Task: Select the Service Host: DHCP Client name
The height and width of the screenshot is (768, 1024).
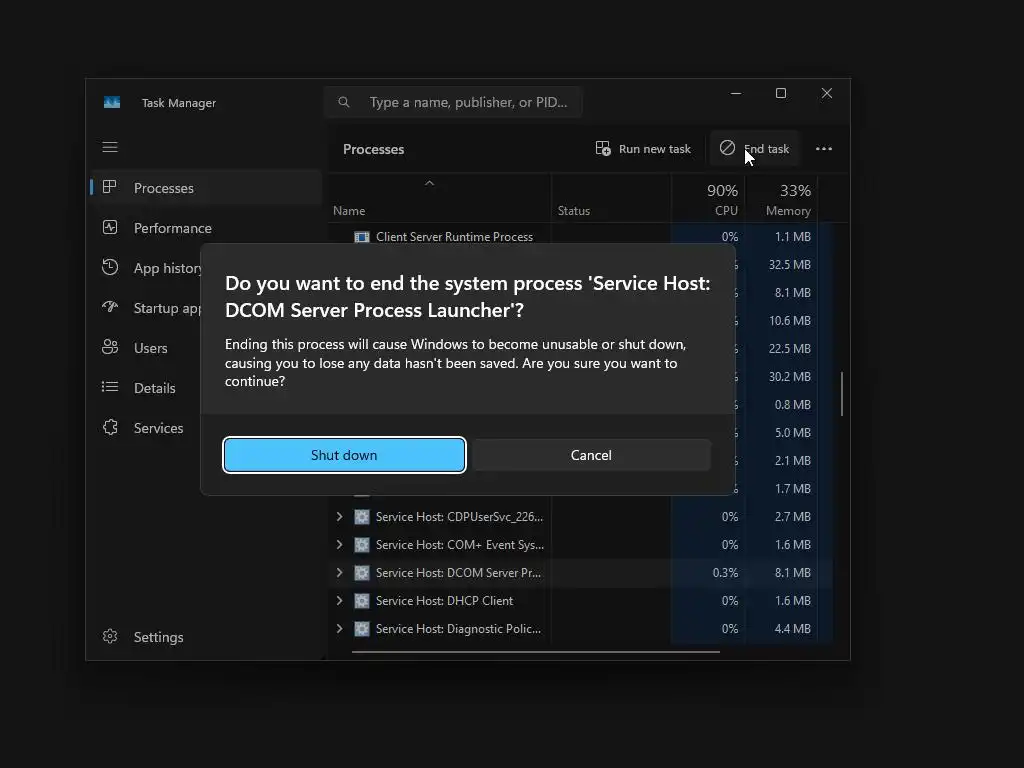Action: (444, 601)
